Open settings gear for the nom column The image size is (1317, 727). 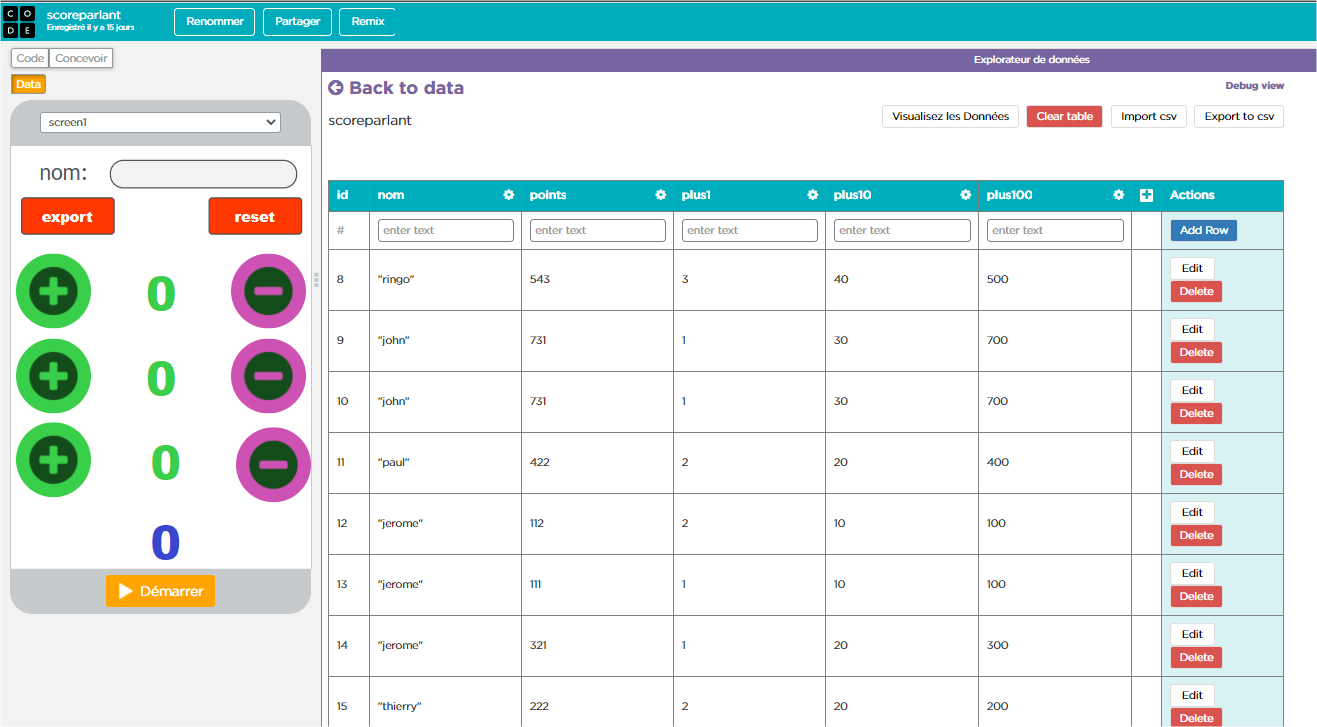pyautogui.click(x=508, y=195)
